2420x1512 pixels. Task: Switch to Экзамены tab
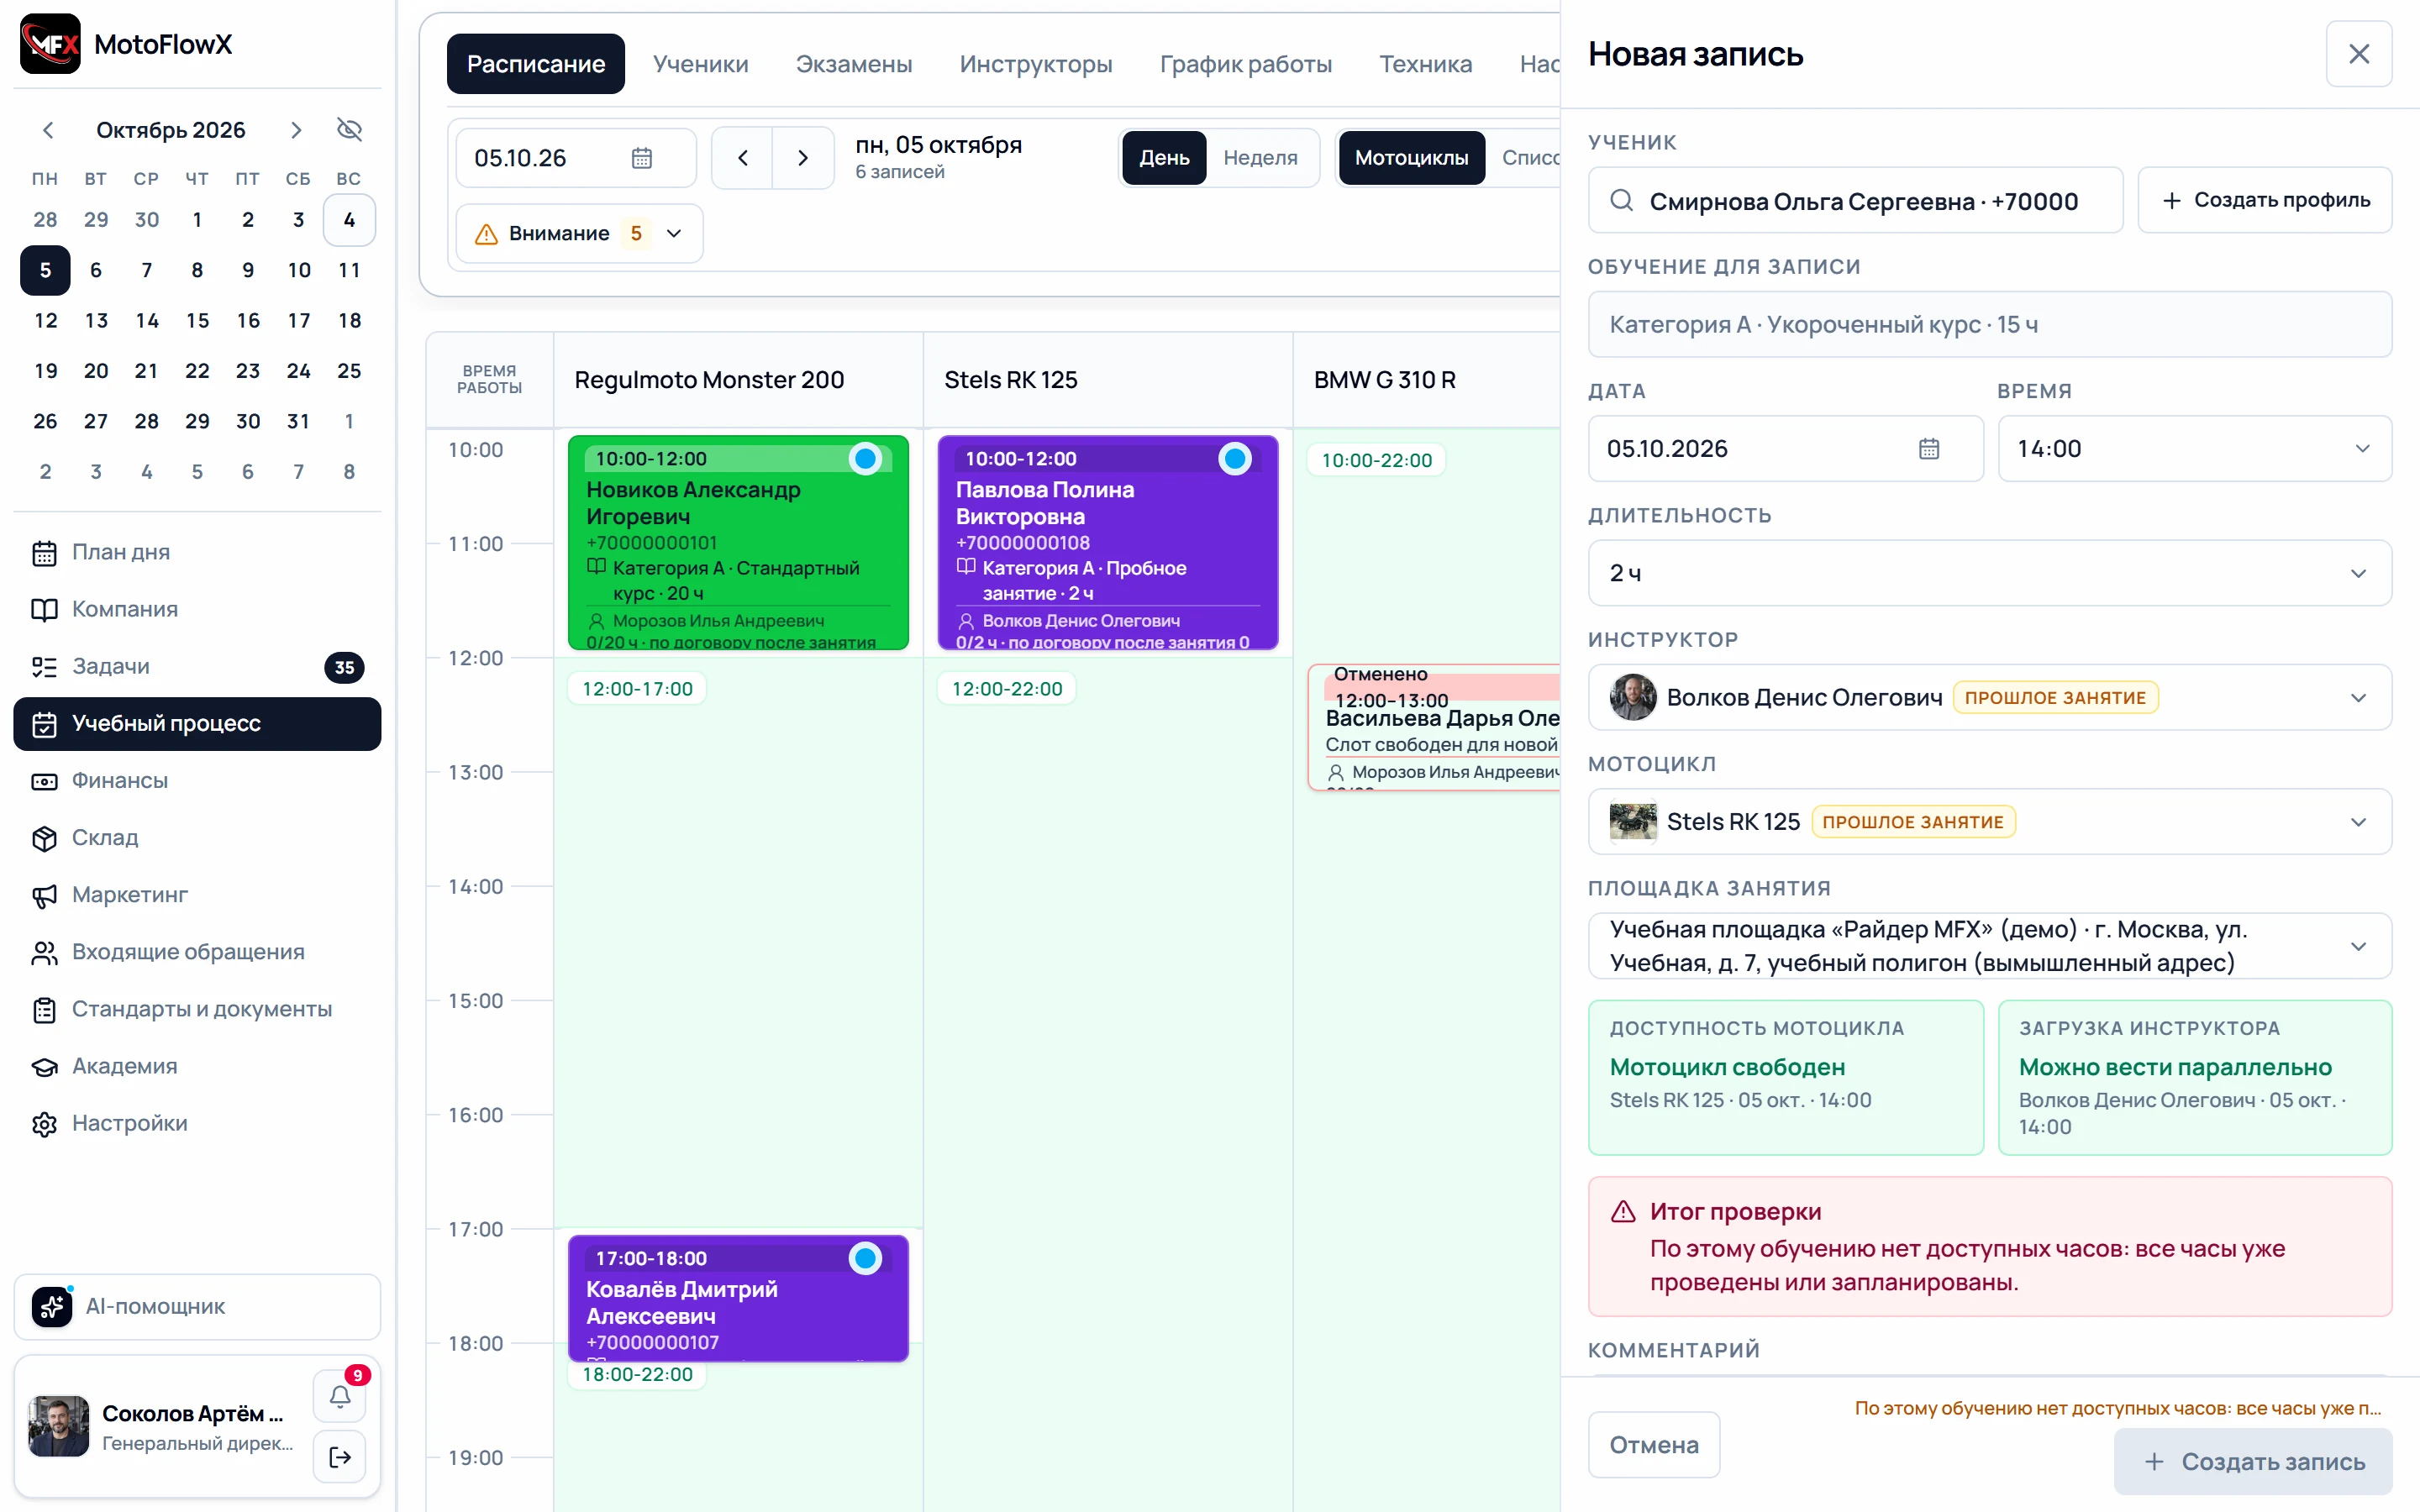pos(854,64)
